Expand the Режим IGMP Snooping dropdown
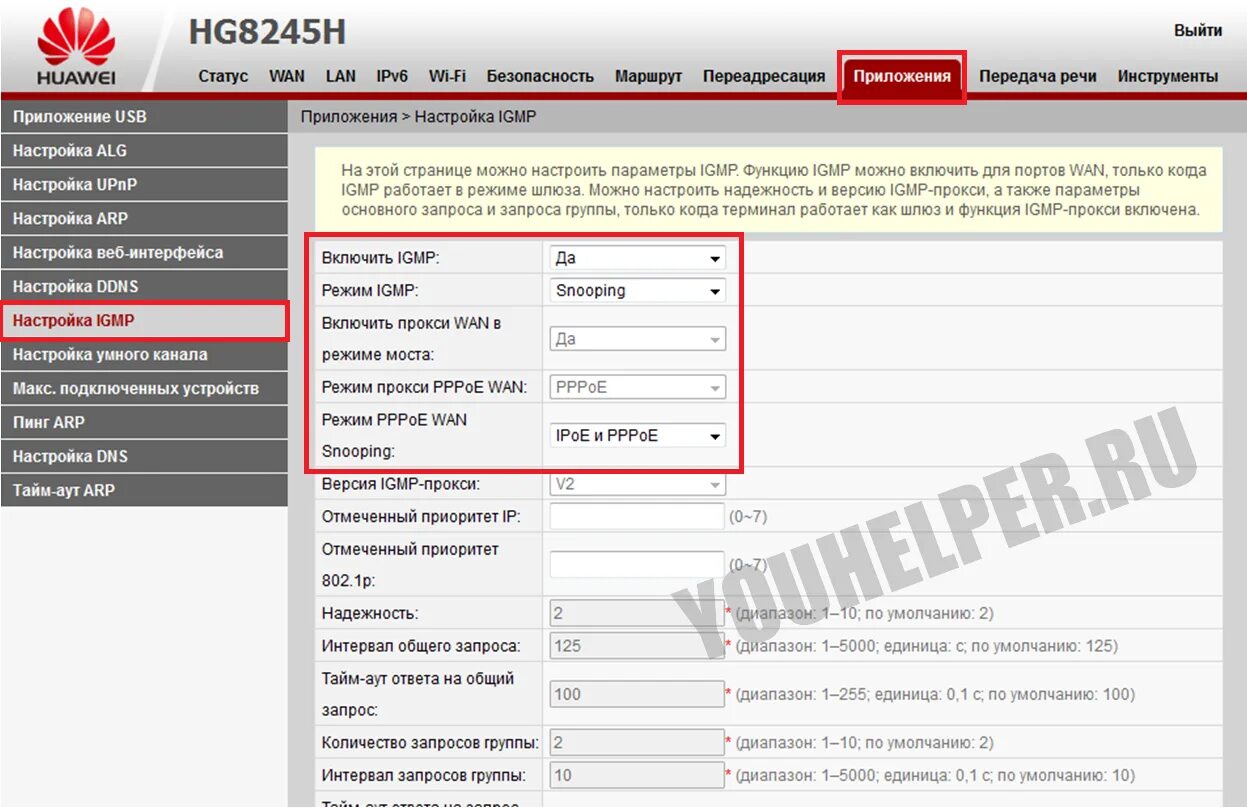 [x=637, y=291]
